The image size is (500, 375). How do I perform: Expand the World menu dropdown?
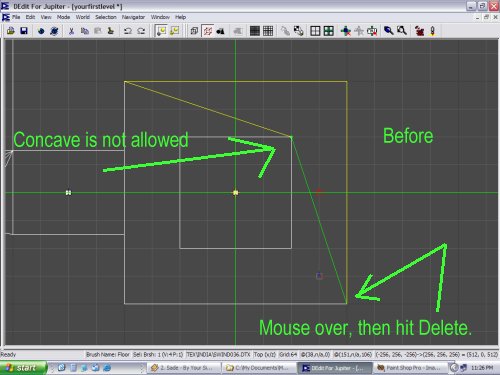point(82,17)
